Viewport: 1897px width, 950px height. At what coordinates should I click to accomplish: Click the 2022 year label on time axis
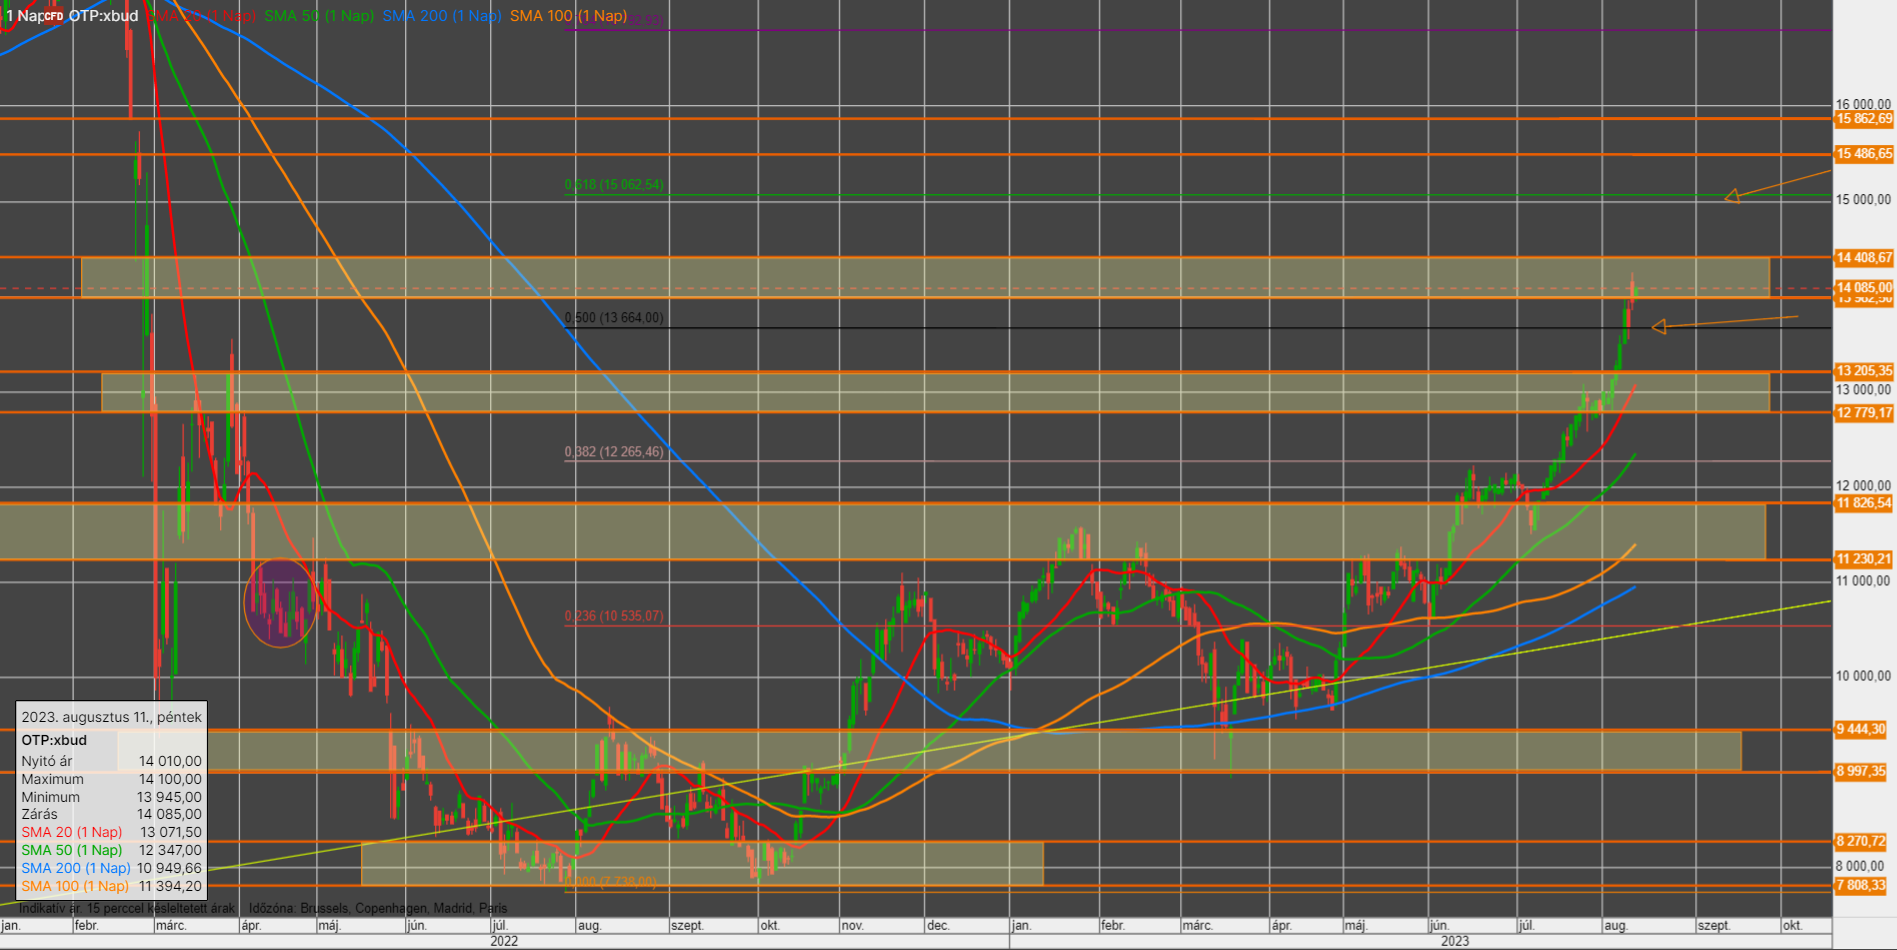[x=504, y=941]
